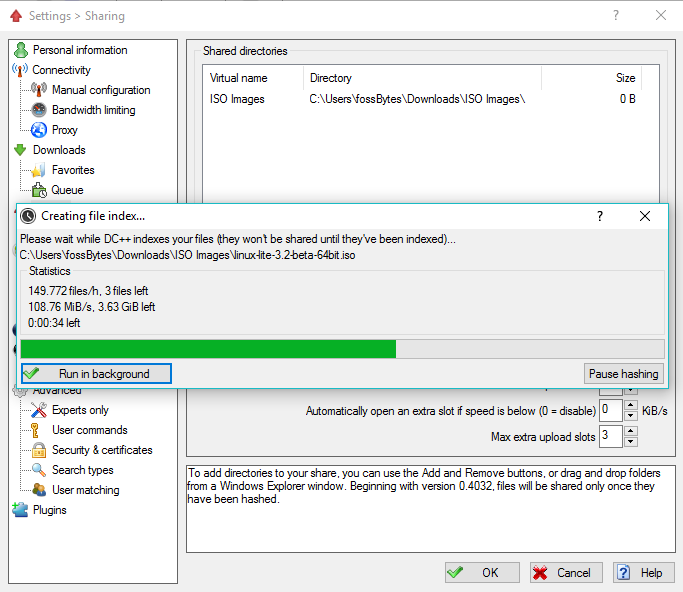This screenshot has width=683, height=592.
Task: Click the clock icon in Creating file index title
Action: coord(28,216)
